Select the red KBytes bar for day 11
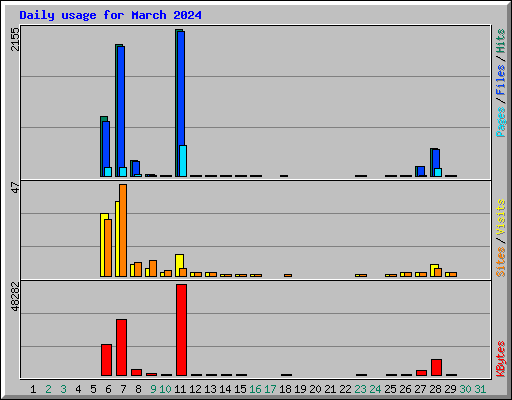 pyautogui.click(x=181, y=330)
